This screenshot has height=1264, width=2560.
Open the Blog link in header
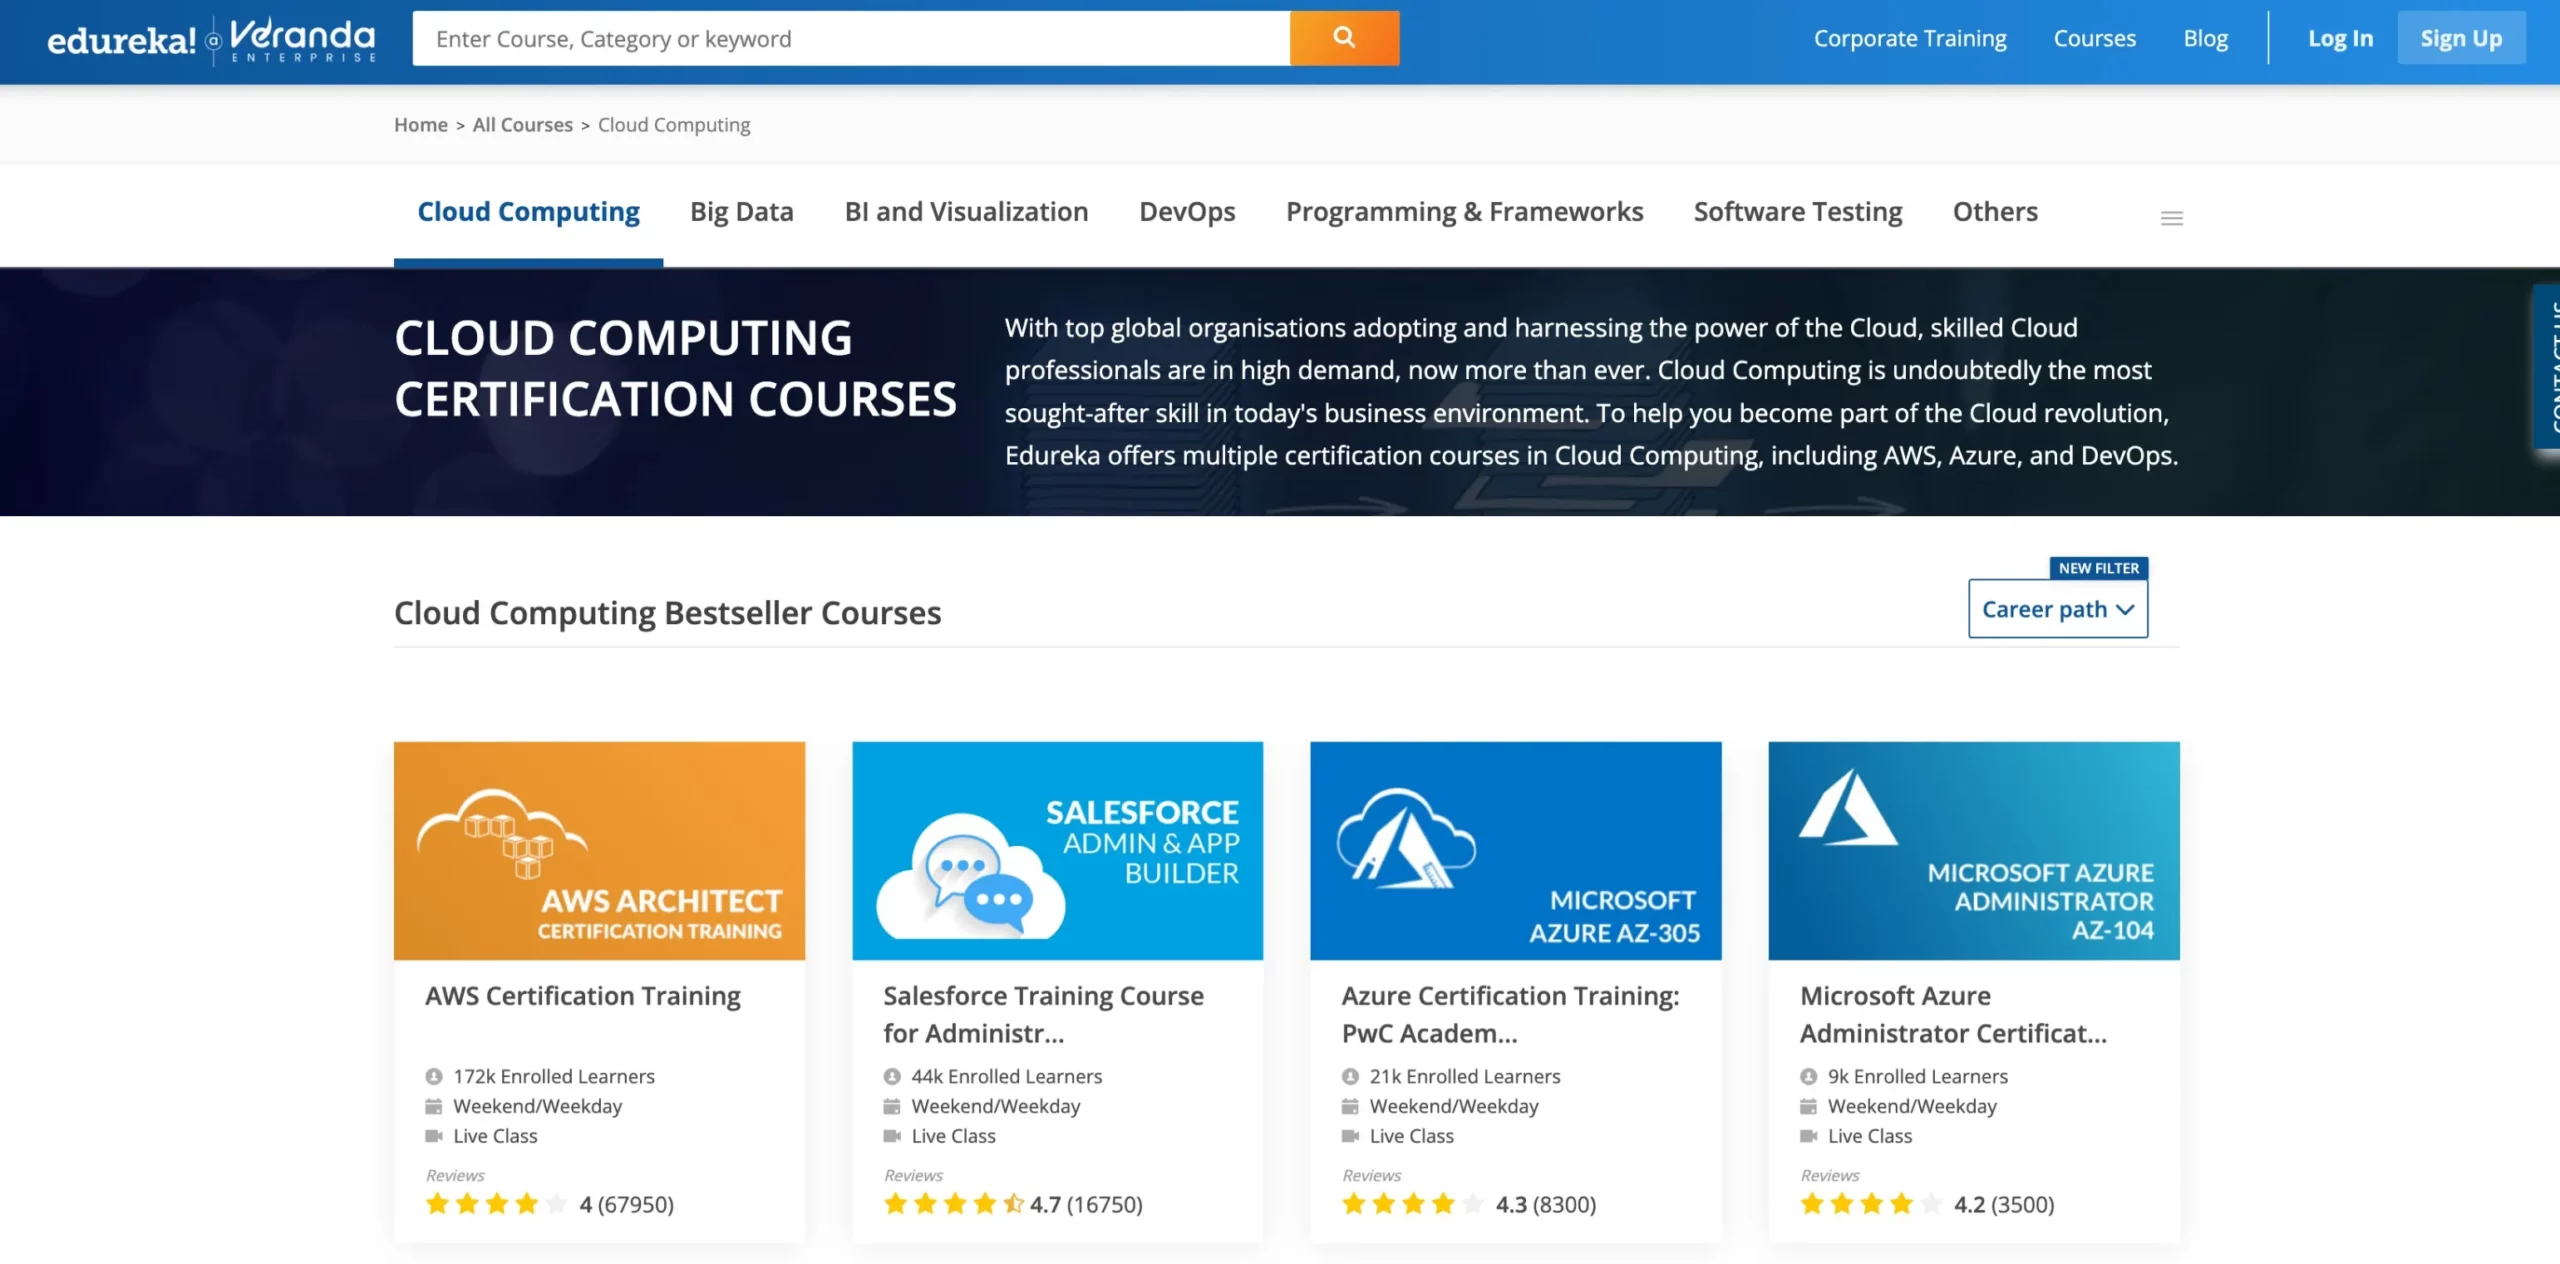pos(2205,39)
